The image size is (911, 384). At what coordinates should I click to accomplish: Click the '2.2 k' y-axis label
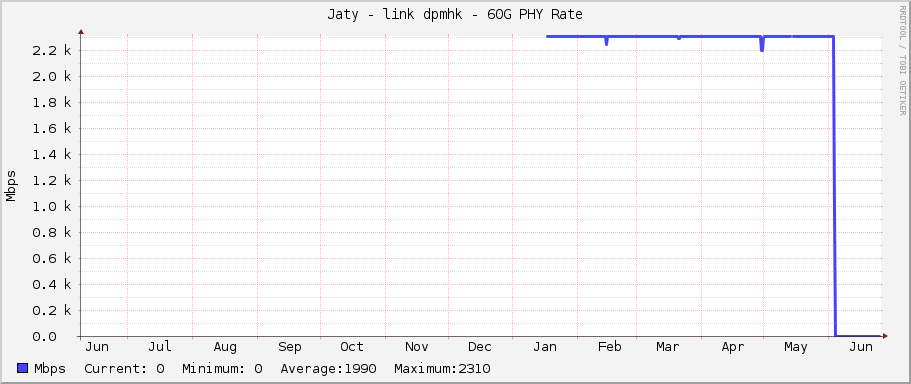52,51
